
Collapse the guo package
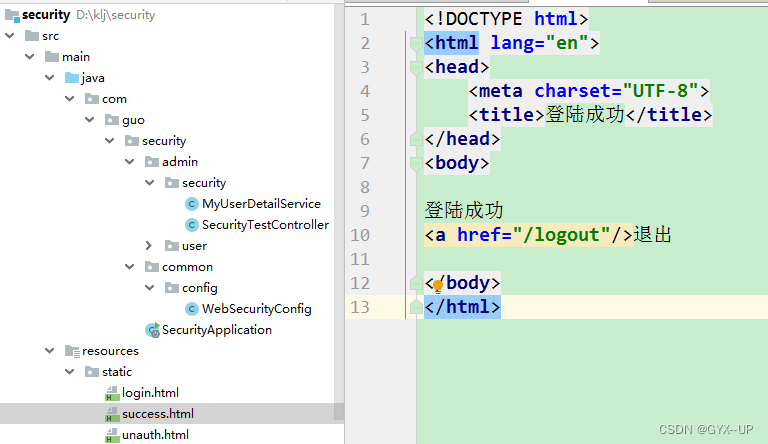point(90,120)
